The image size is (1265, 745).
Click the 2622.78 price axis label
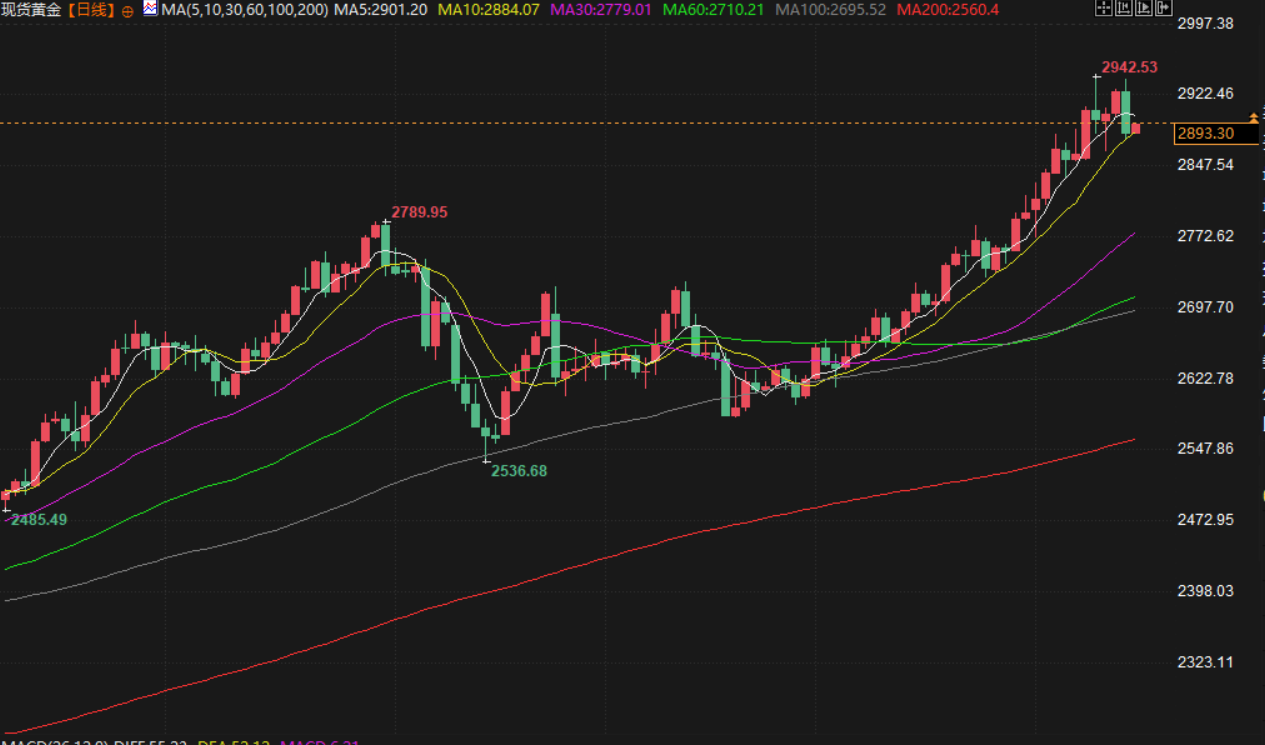(x=1205, y=377)
